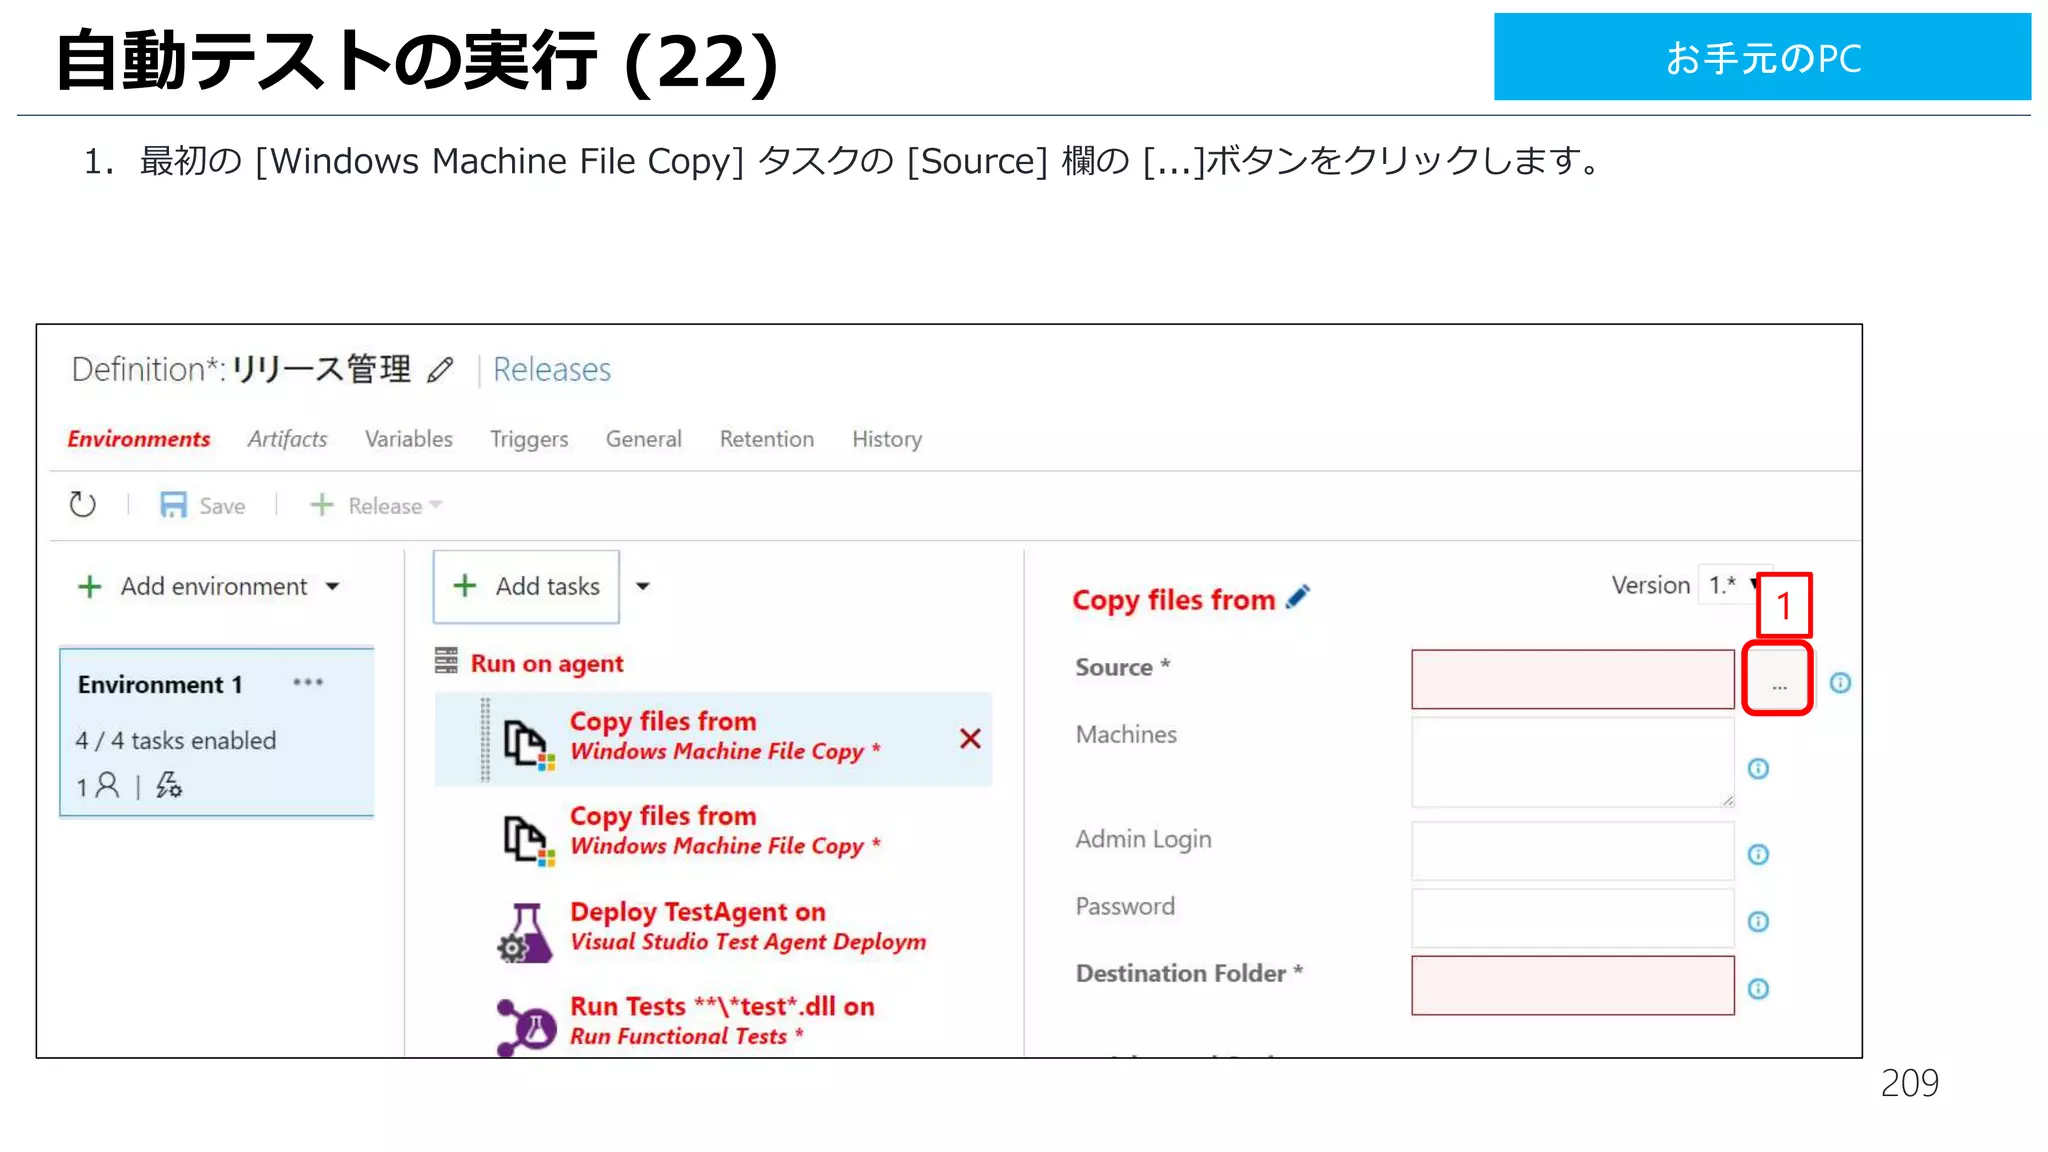
Task: Click the plus icon next to Release
Action: pyautogui.click(x=321, y=505)
